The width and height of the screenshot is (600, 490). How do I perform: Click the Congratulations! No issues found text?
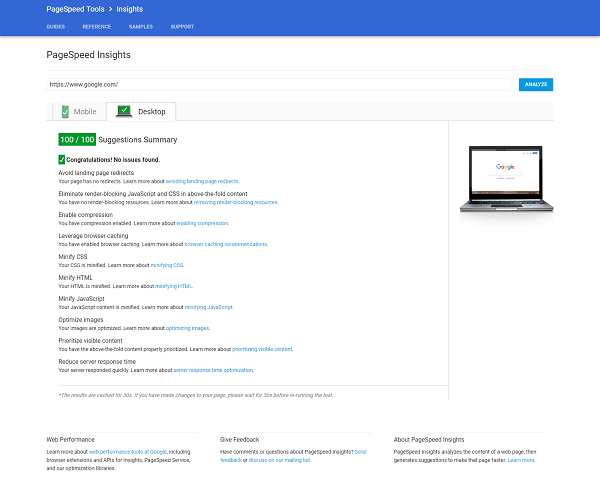113,160
